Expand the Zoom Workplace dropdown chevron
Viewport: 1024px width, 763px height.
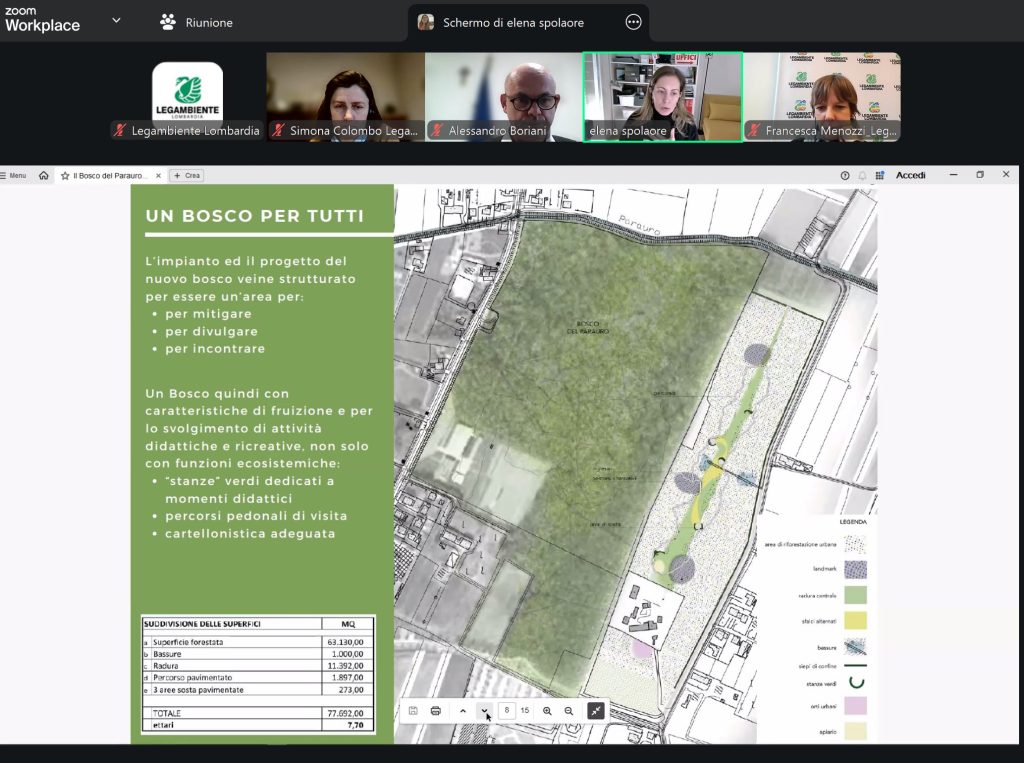click(x=116, y=20)
